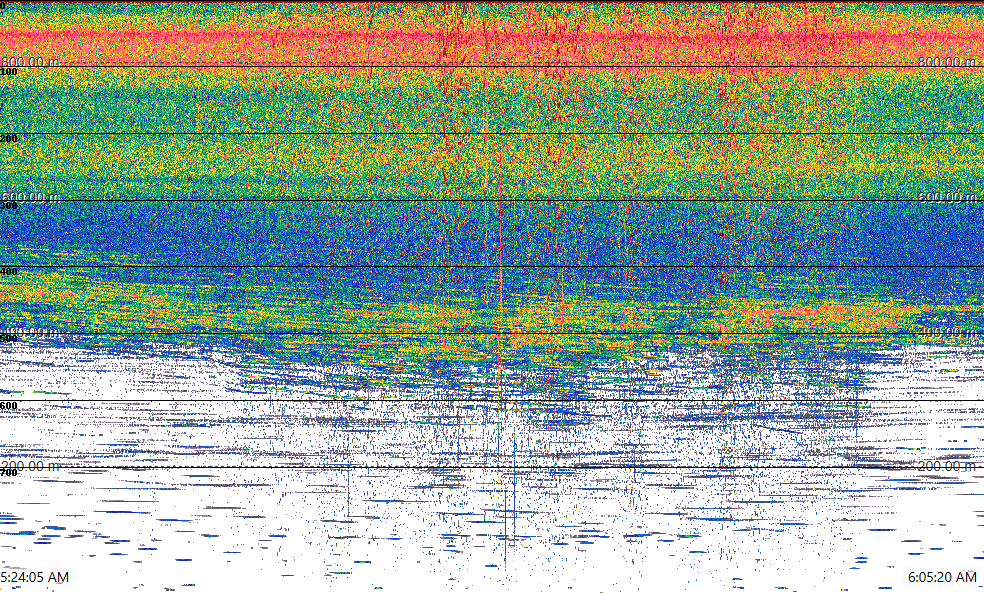Viewport: 984px width, 594px height.
Task: Select the 200 depth axis marker
Action: coord(9,139)
